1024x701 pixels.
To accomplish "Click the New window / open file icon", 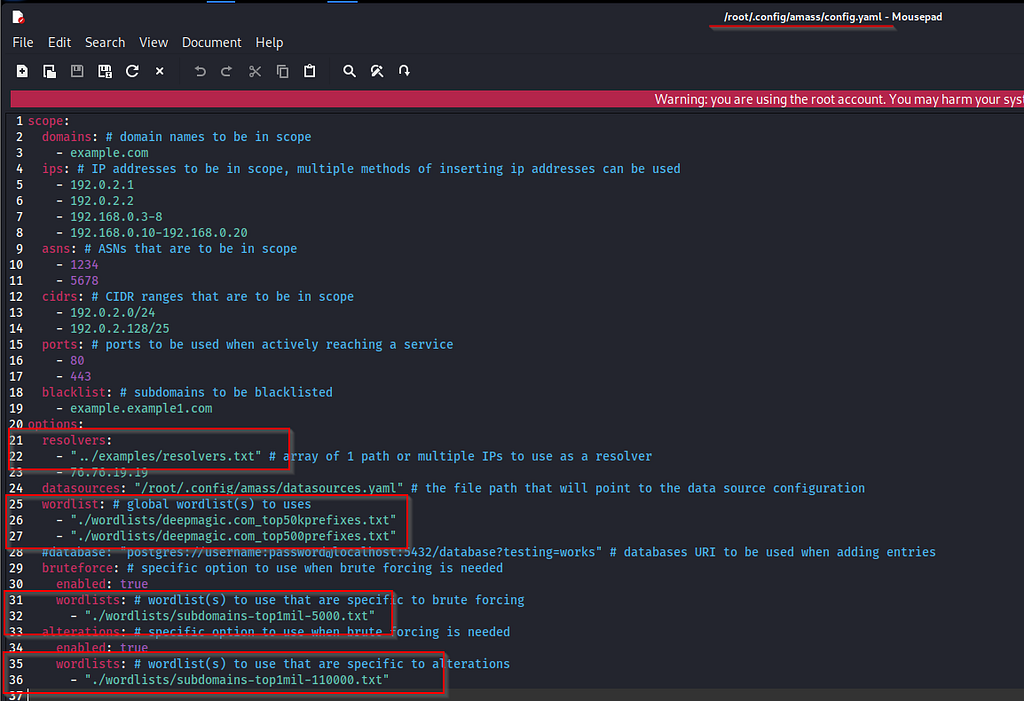I will 50,71.
